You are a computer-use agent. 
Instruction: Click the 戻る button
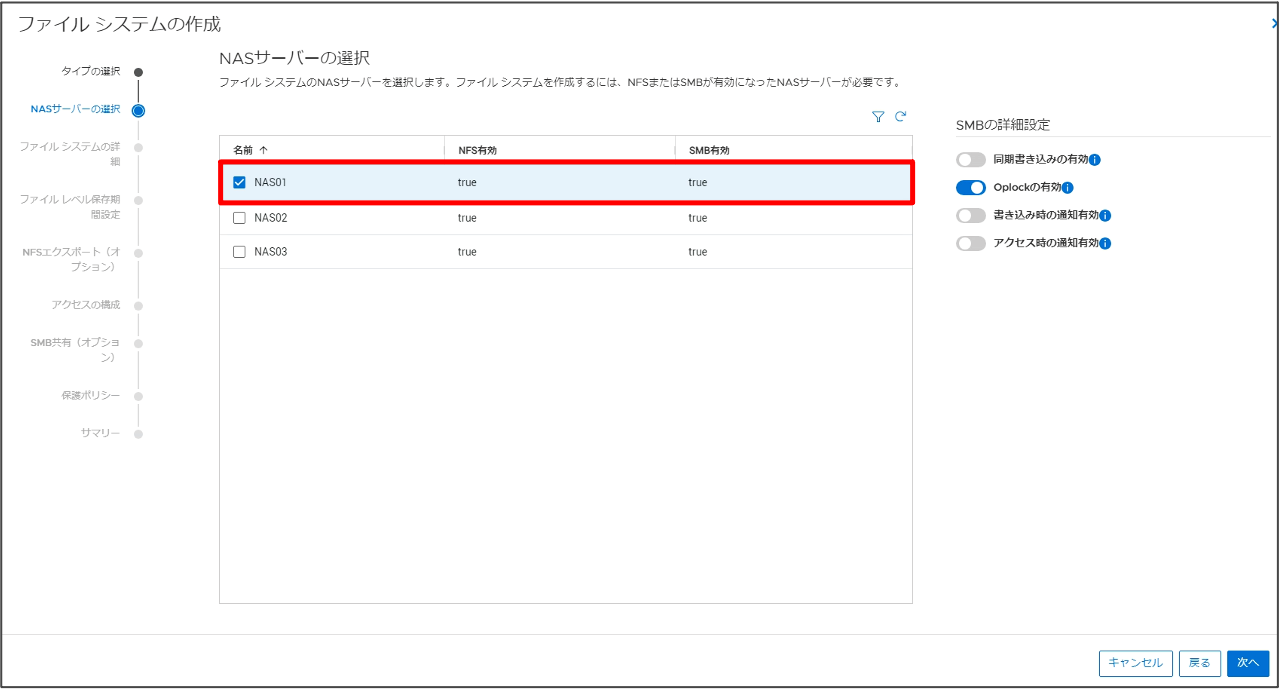(x=1200, y=663)
